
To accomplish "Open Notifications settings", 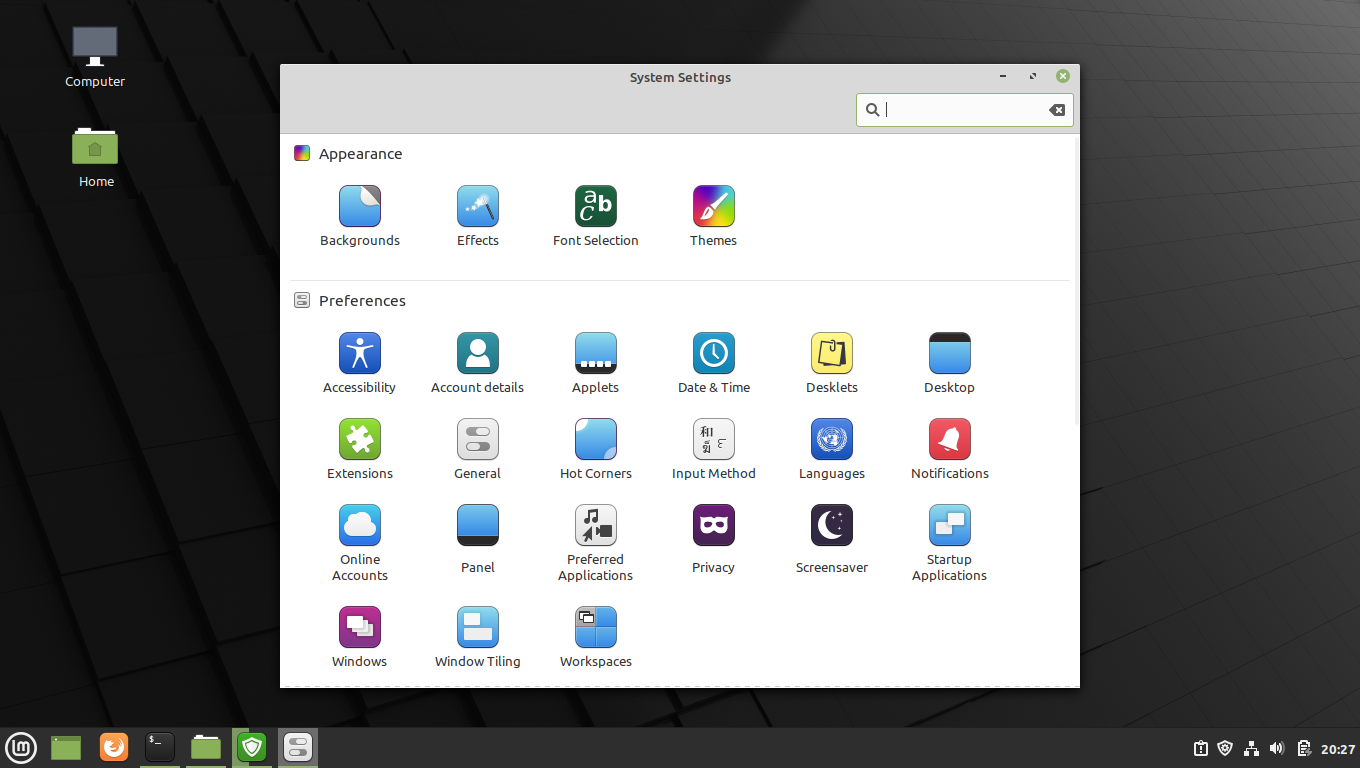I will click(x=950, y=449).
